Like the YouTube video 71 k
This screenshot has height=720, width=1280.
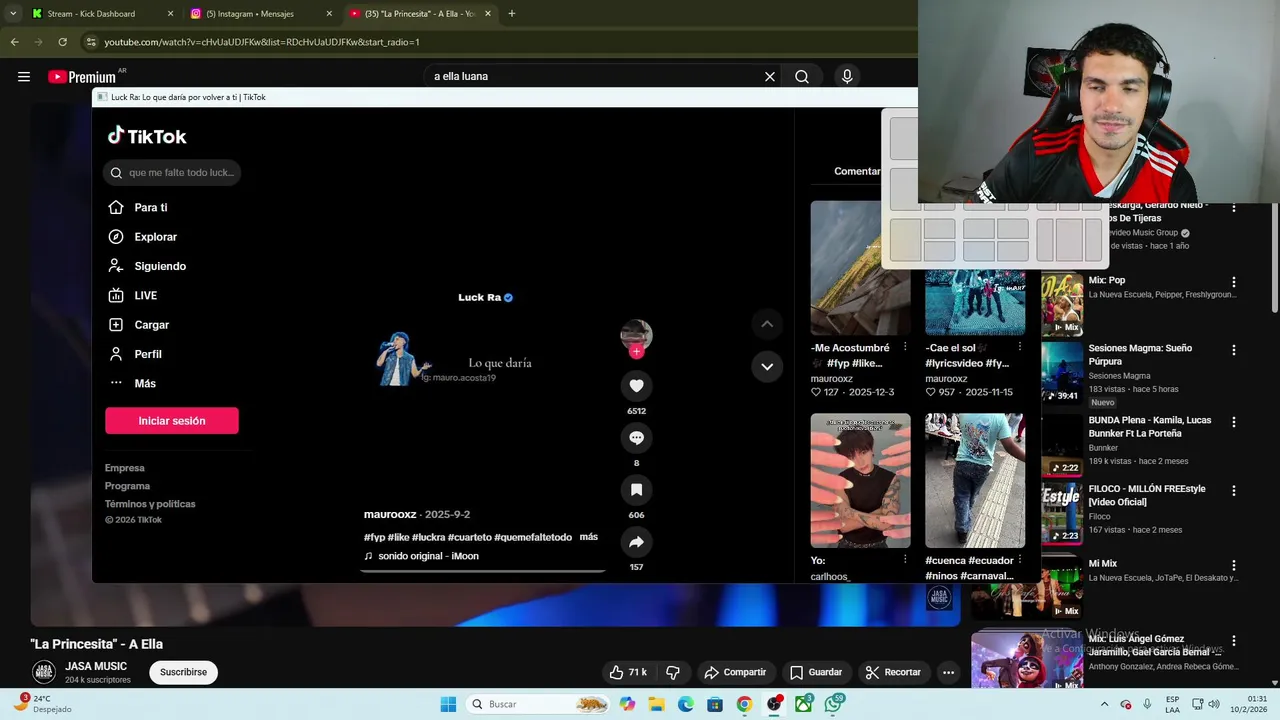click(x=628, y=672)
